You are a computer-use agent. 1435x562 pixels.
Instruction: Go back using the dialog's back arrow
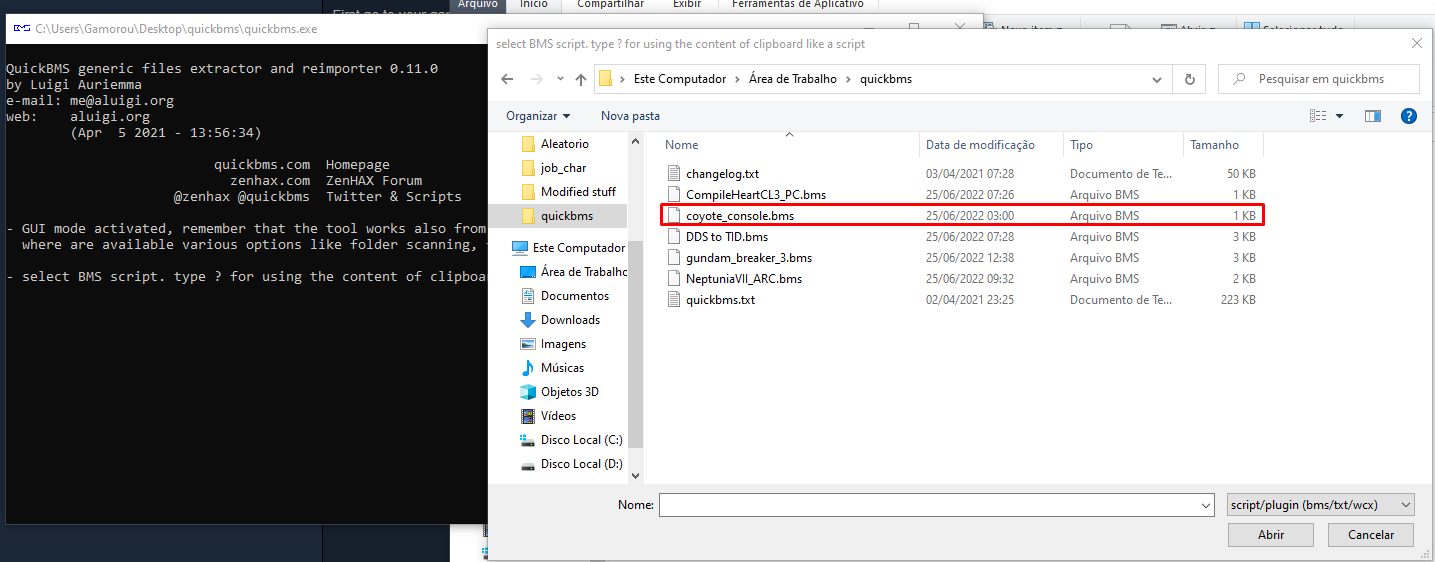pyautogui.click(x=507, y=79)
